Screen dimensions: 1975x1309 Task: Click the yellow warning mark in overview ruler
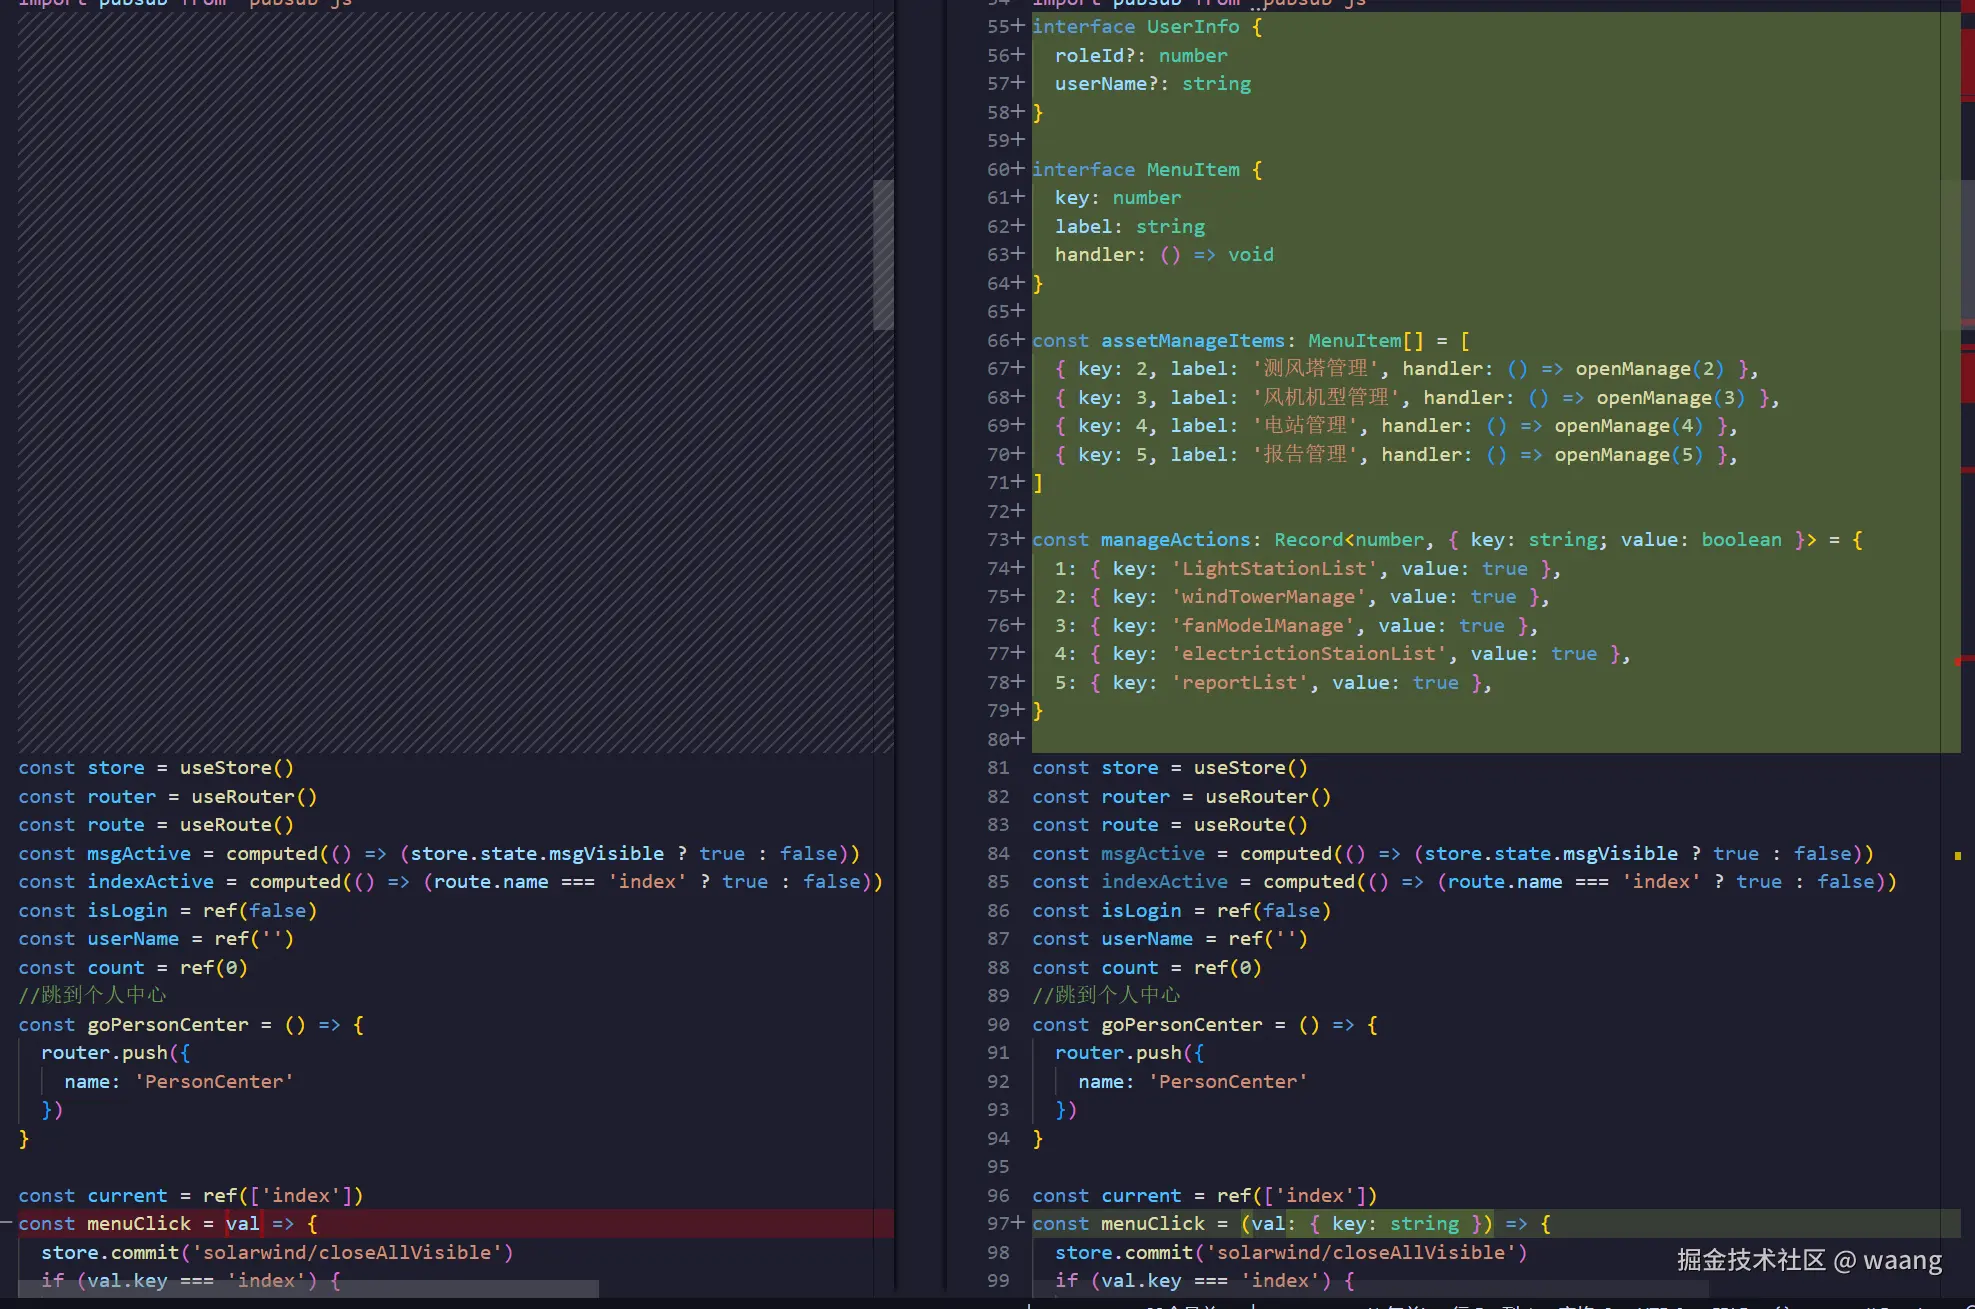click(x=1957, y=856)
